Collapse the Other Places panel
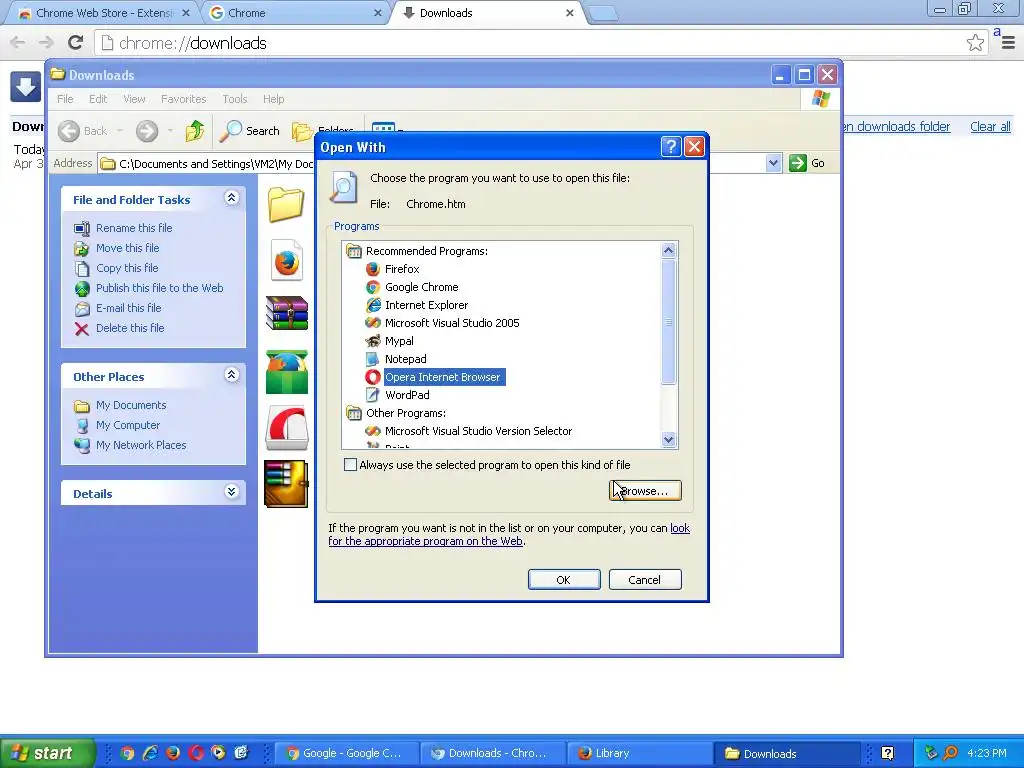 231,375
